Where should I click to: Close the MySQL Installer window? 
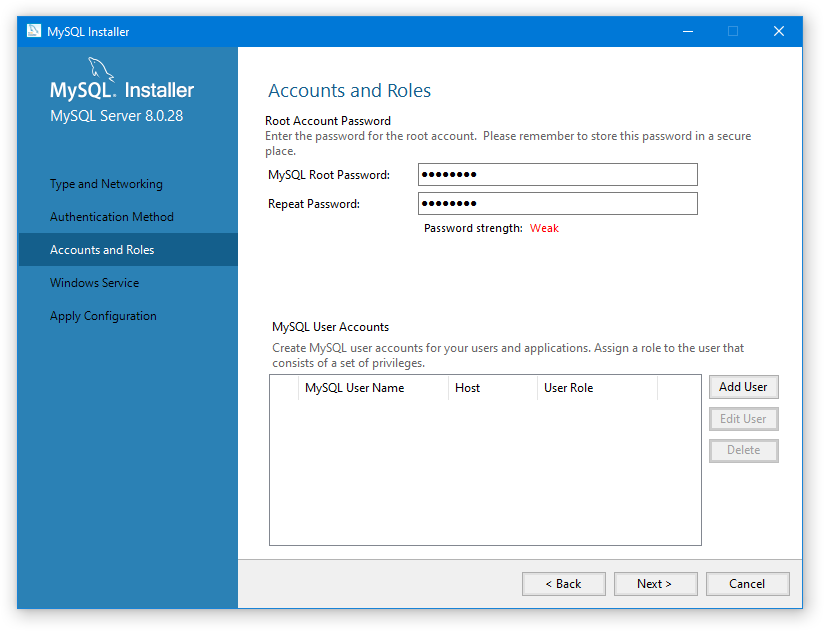click(x=779, y=31)
